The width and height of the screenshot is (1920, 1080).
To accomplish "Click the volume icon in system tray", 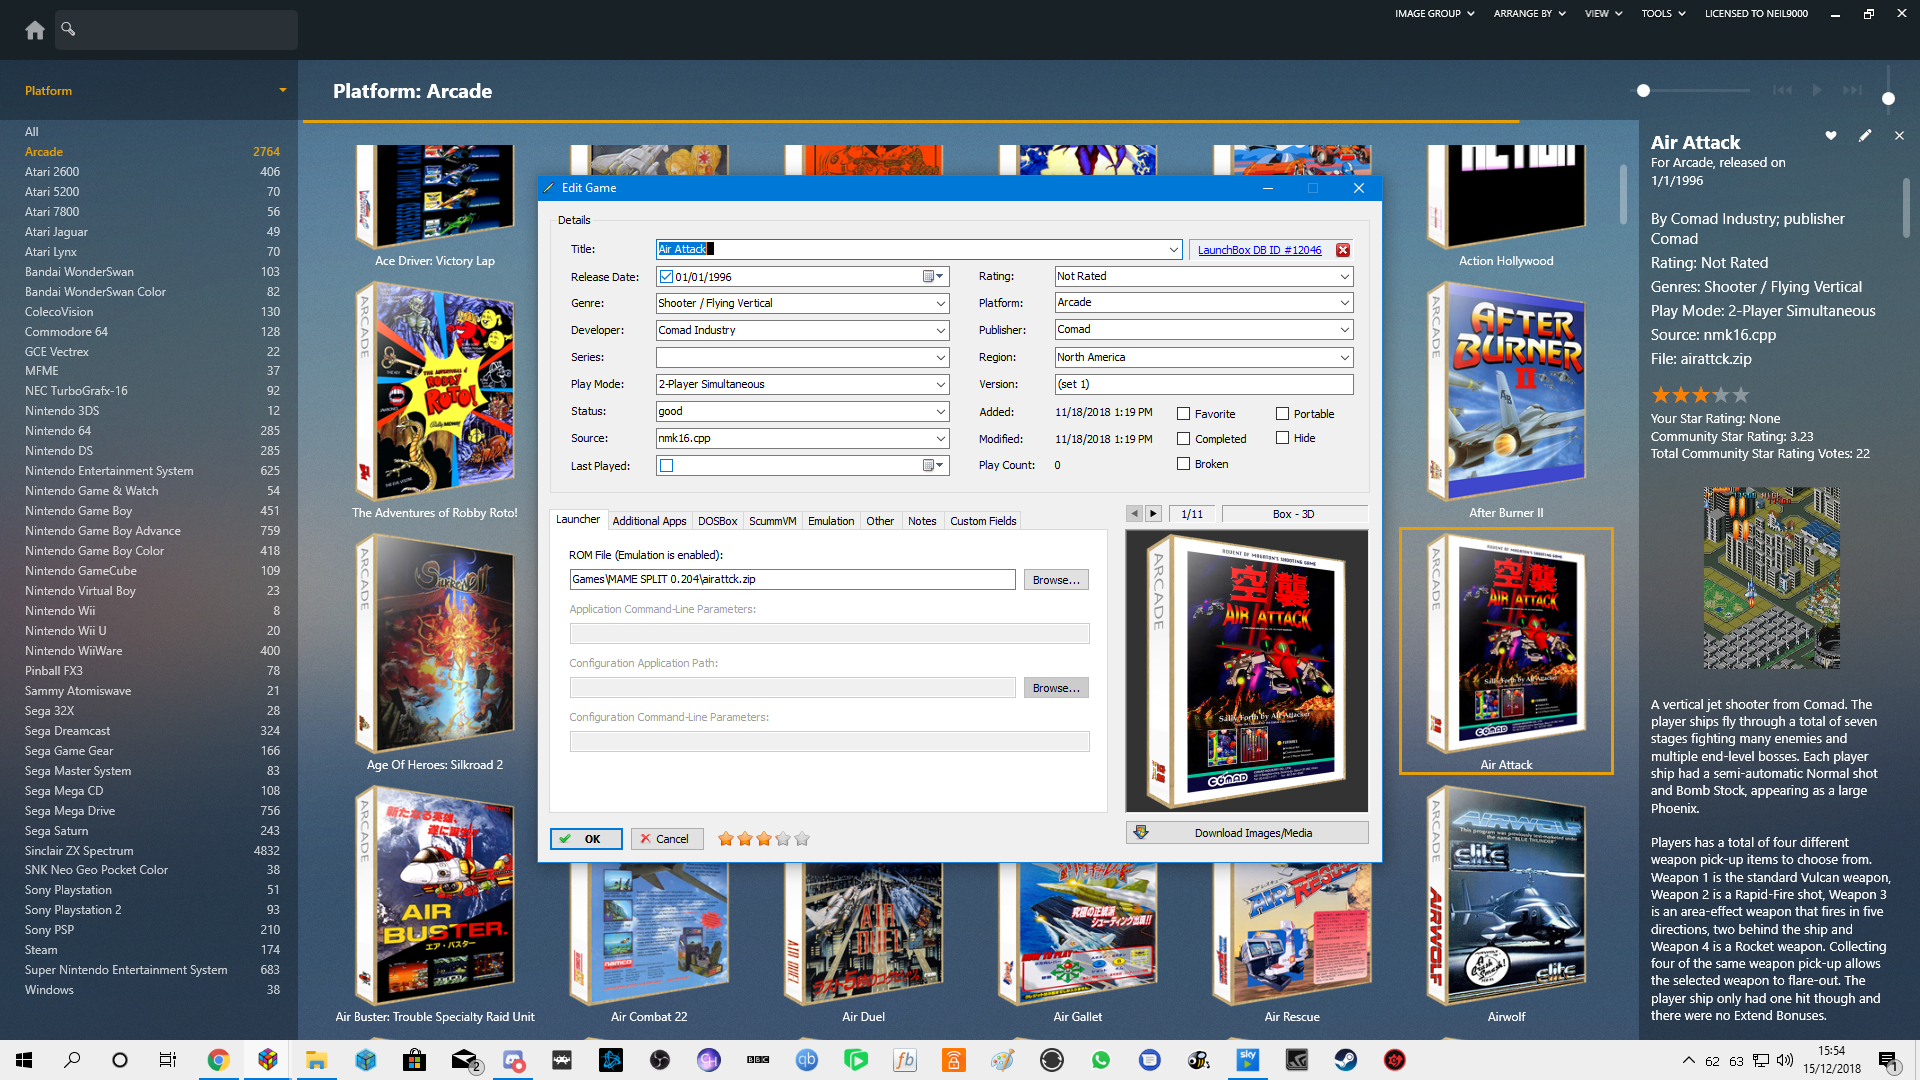I will (1785, 1061).
